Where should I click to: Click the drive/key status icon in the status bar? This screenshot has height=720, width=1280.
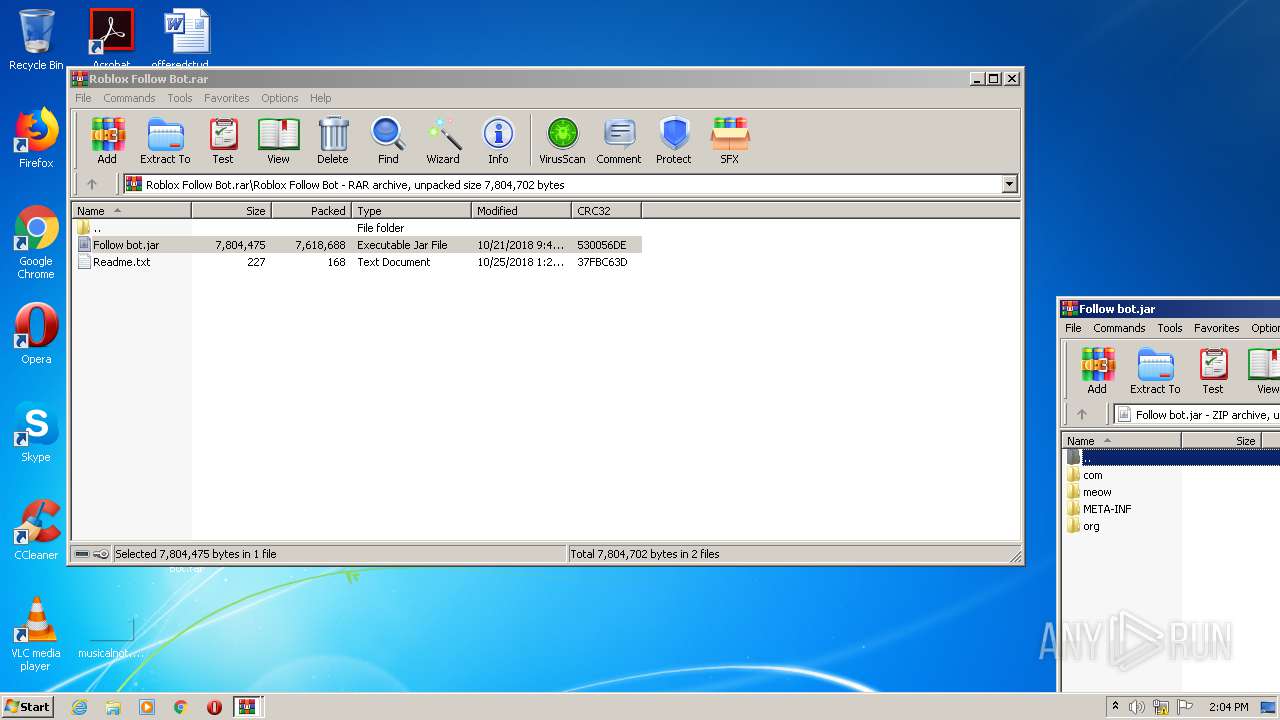(x=92, y=554)
